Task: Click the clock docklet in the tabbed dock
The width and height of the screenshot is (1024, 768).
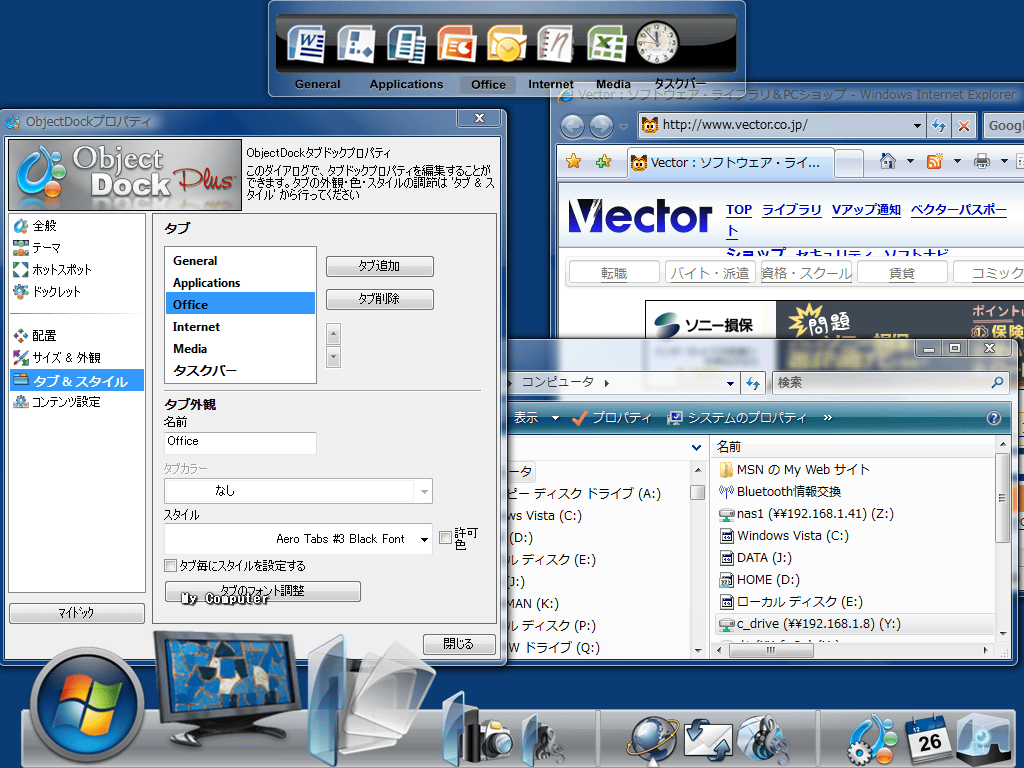Action: point(656,43)
